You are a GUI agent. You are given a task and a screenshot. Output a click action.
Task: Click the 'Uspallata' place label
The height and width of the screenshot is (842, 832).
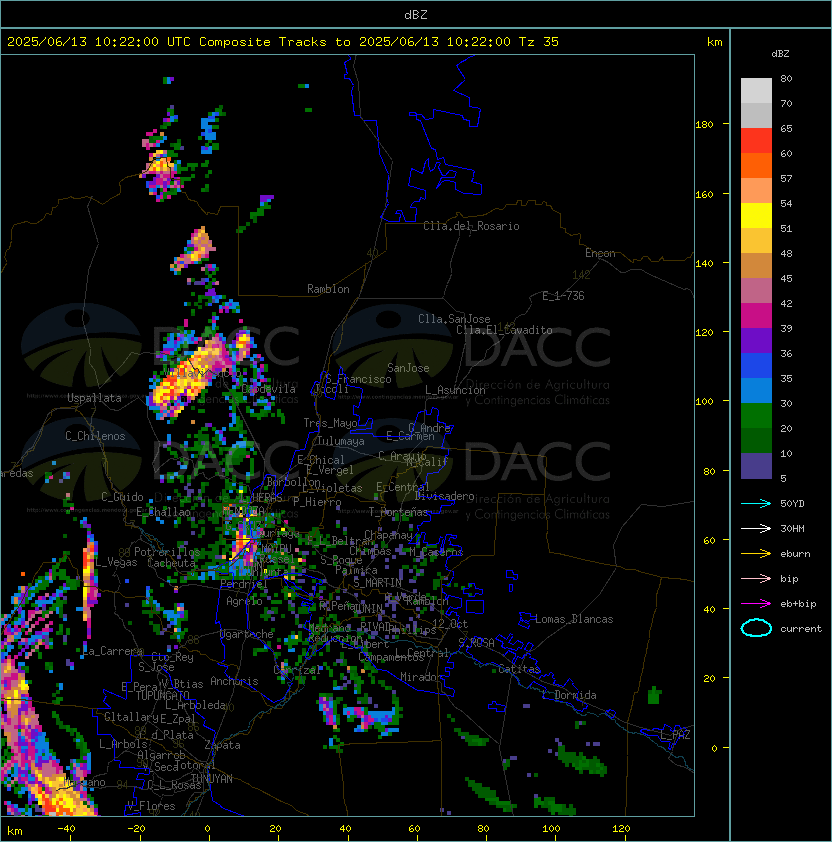coord(94,398)
